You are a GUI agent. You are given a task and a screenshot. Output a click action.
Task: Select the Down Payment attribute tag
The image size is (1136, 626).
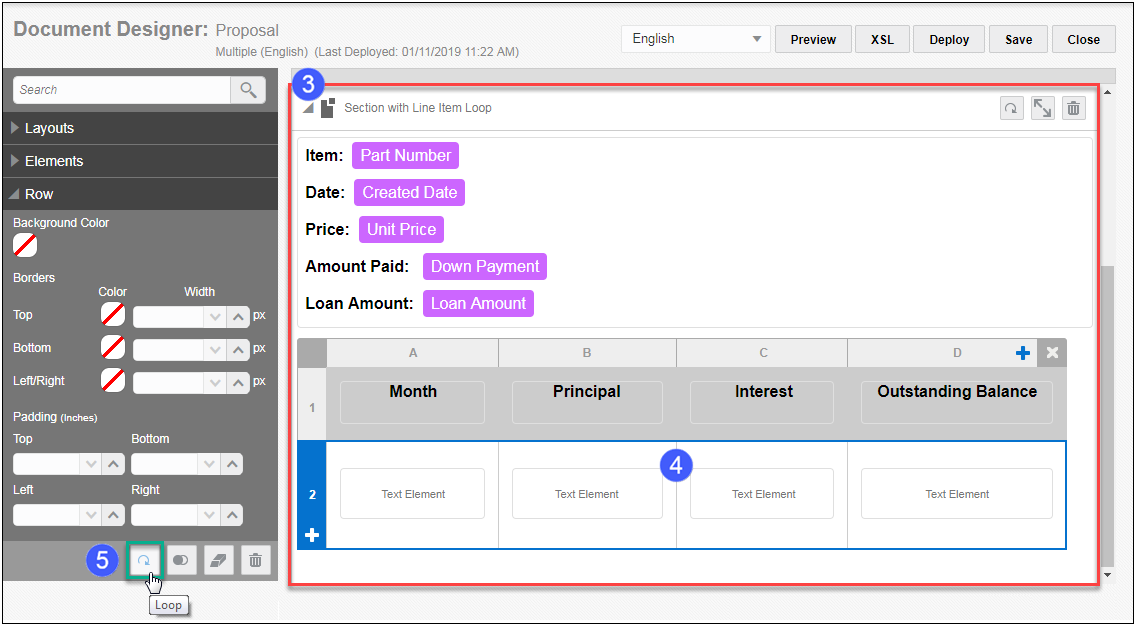[x=485, y=267]
